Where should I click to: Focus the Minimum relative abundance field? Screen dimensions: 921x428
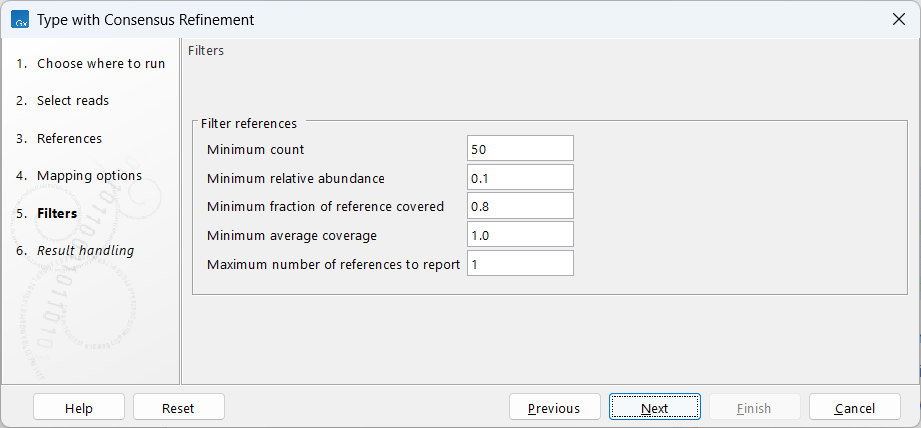point(520,178)
